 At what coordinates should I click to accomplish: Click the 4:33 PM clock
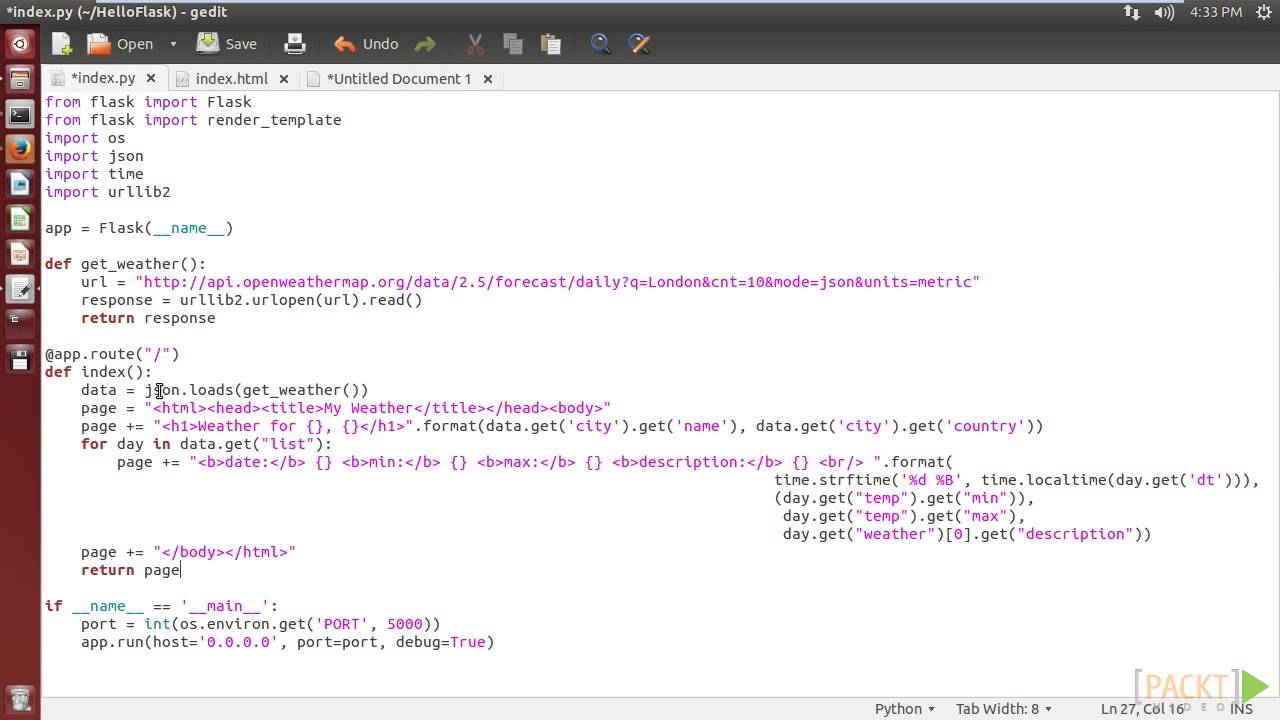click(x=1216, y=13)
